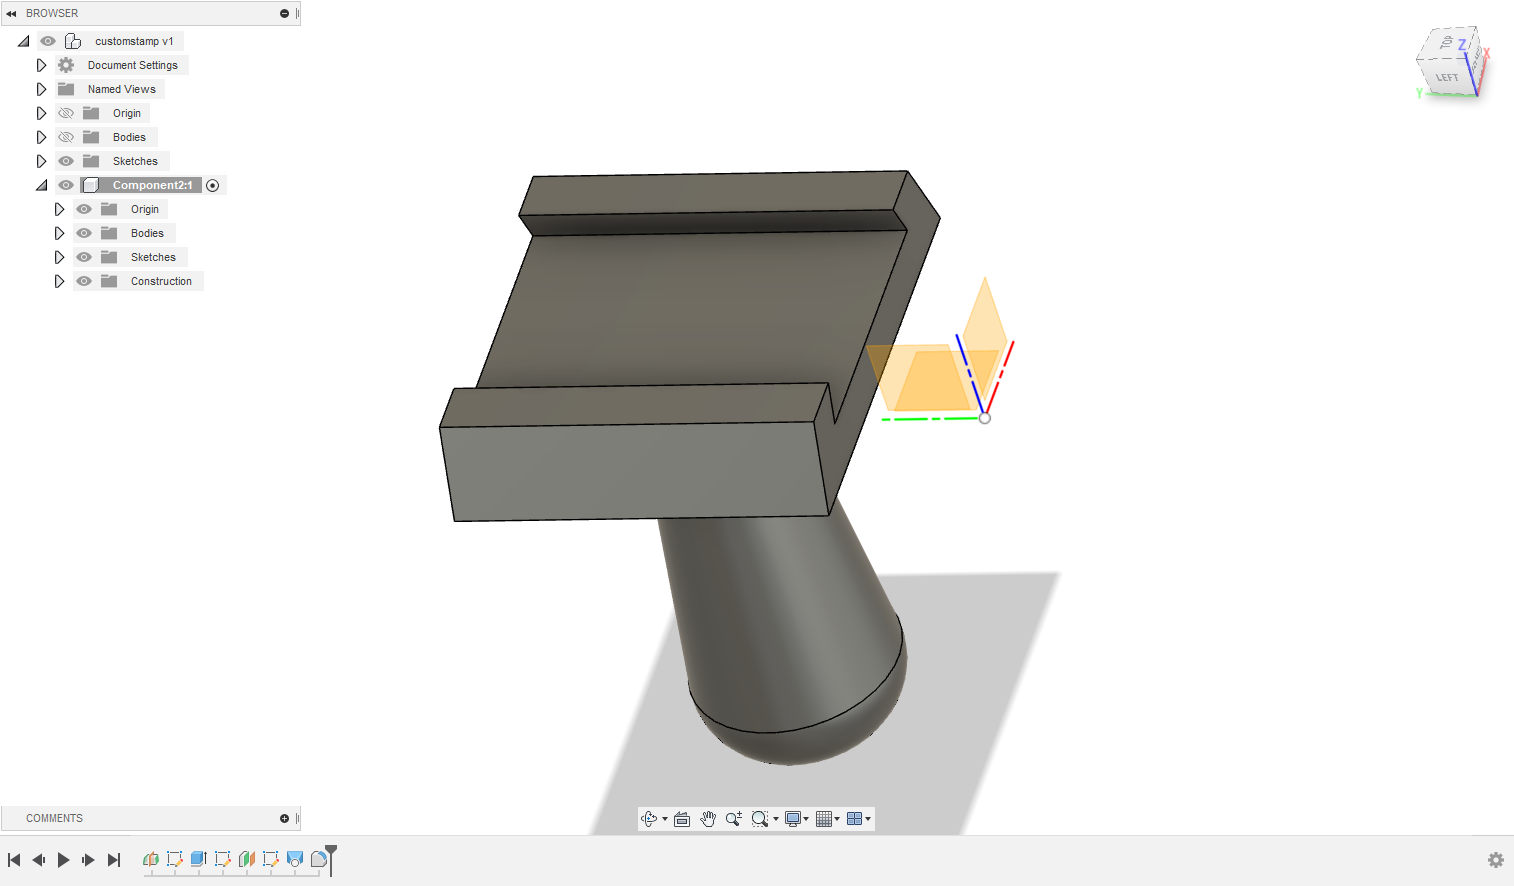Viewport: 1514px width, 886px height.
Task: Select the Zoom plus-minus magnifier tool
Action: [734, 819]
